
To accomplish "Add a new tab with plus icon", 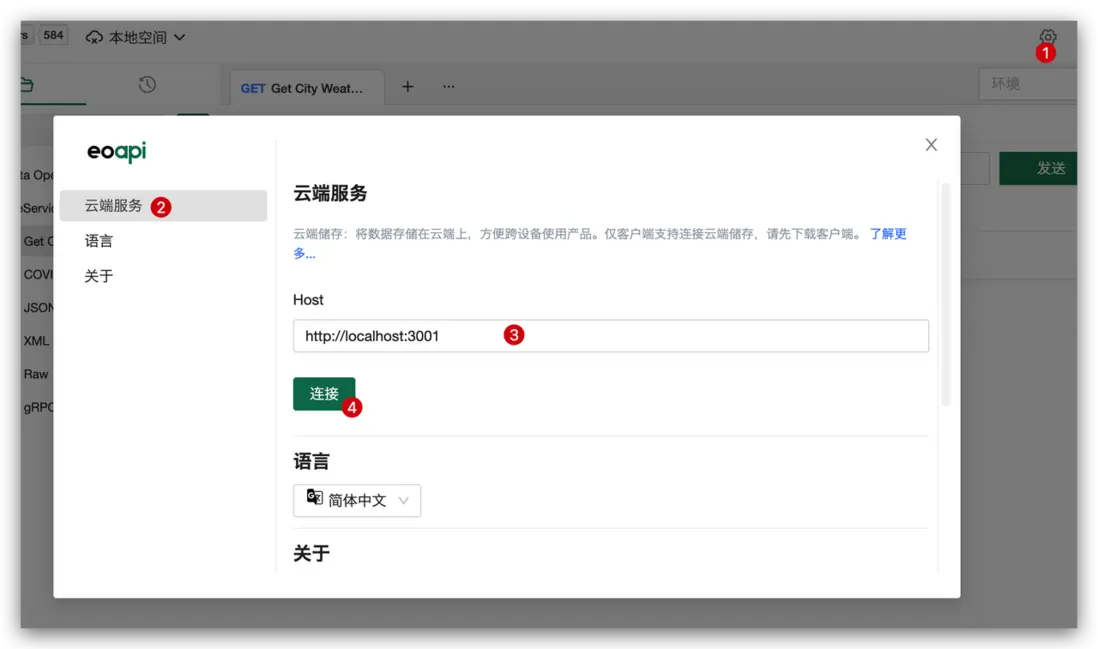I will click(x=408, y=87).
